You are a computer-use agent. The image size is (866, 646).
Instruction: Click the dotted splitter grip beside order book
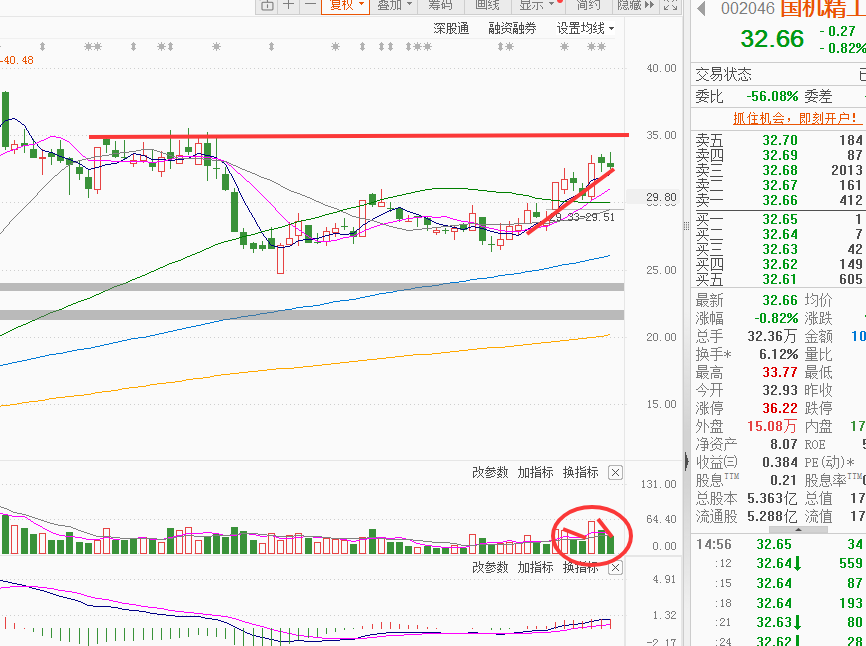coord(687,226)
